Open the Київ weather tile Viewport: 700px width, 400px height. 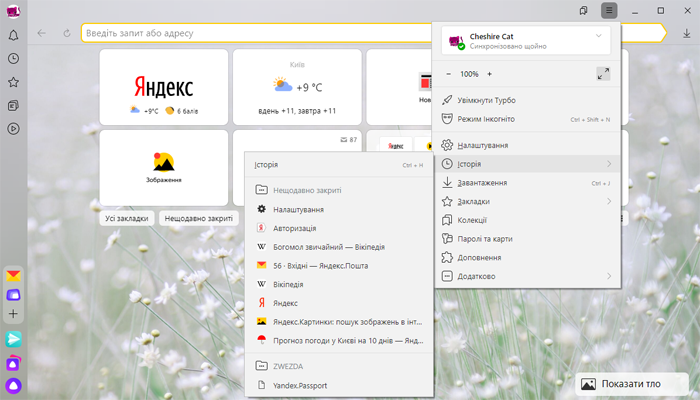[x=297, y=87]
